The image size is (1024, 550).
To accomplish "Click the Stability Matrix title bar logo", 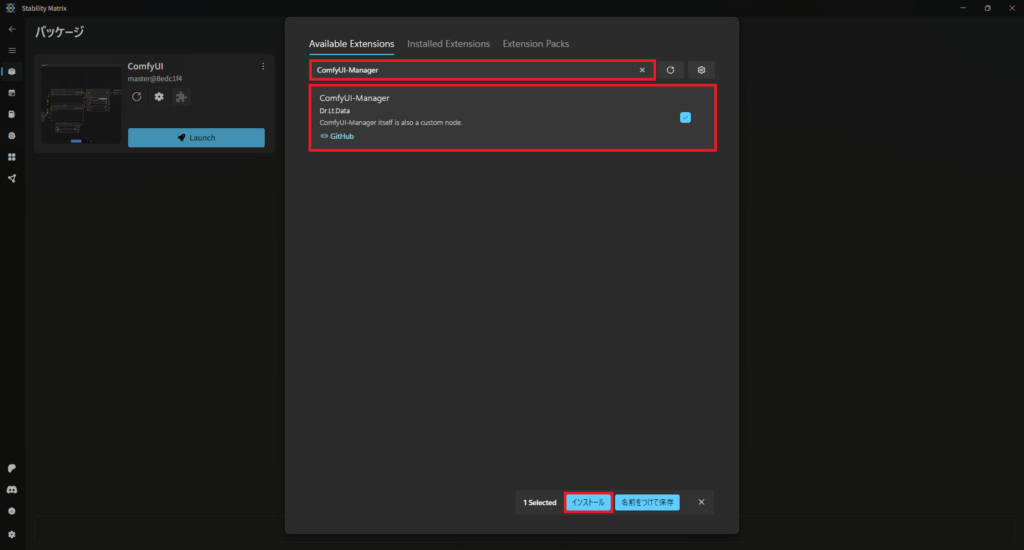I will [10, 8].
